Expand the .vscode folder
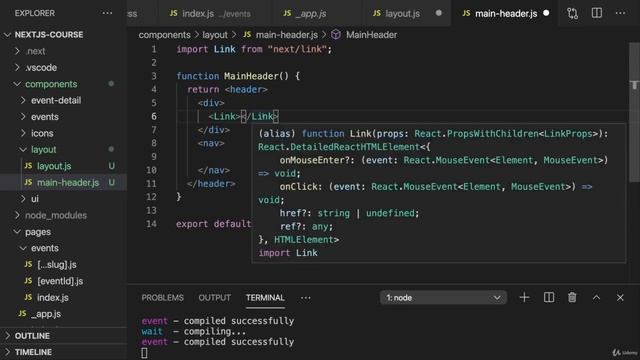The height and width of the screenshot is (360, 640). point(17,67)
